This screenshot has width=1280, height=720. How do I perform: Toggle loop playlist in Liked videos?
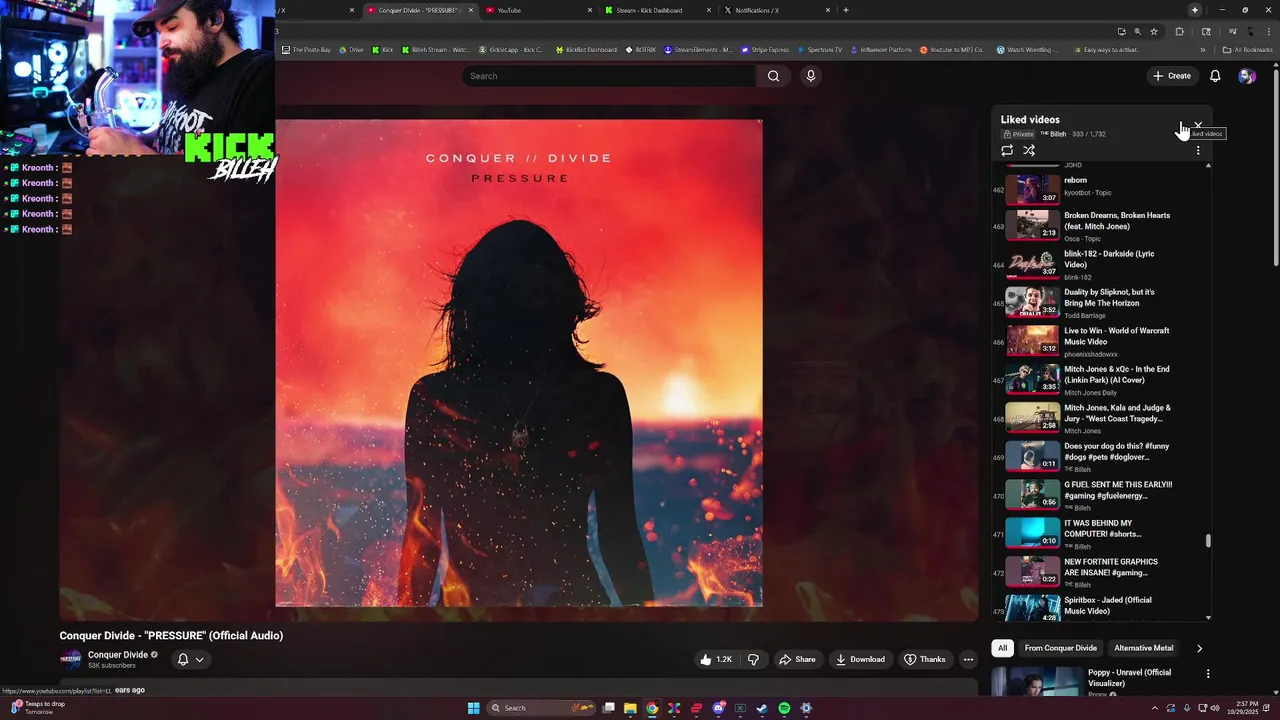point(1007,151)
